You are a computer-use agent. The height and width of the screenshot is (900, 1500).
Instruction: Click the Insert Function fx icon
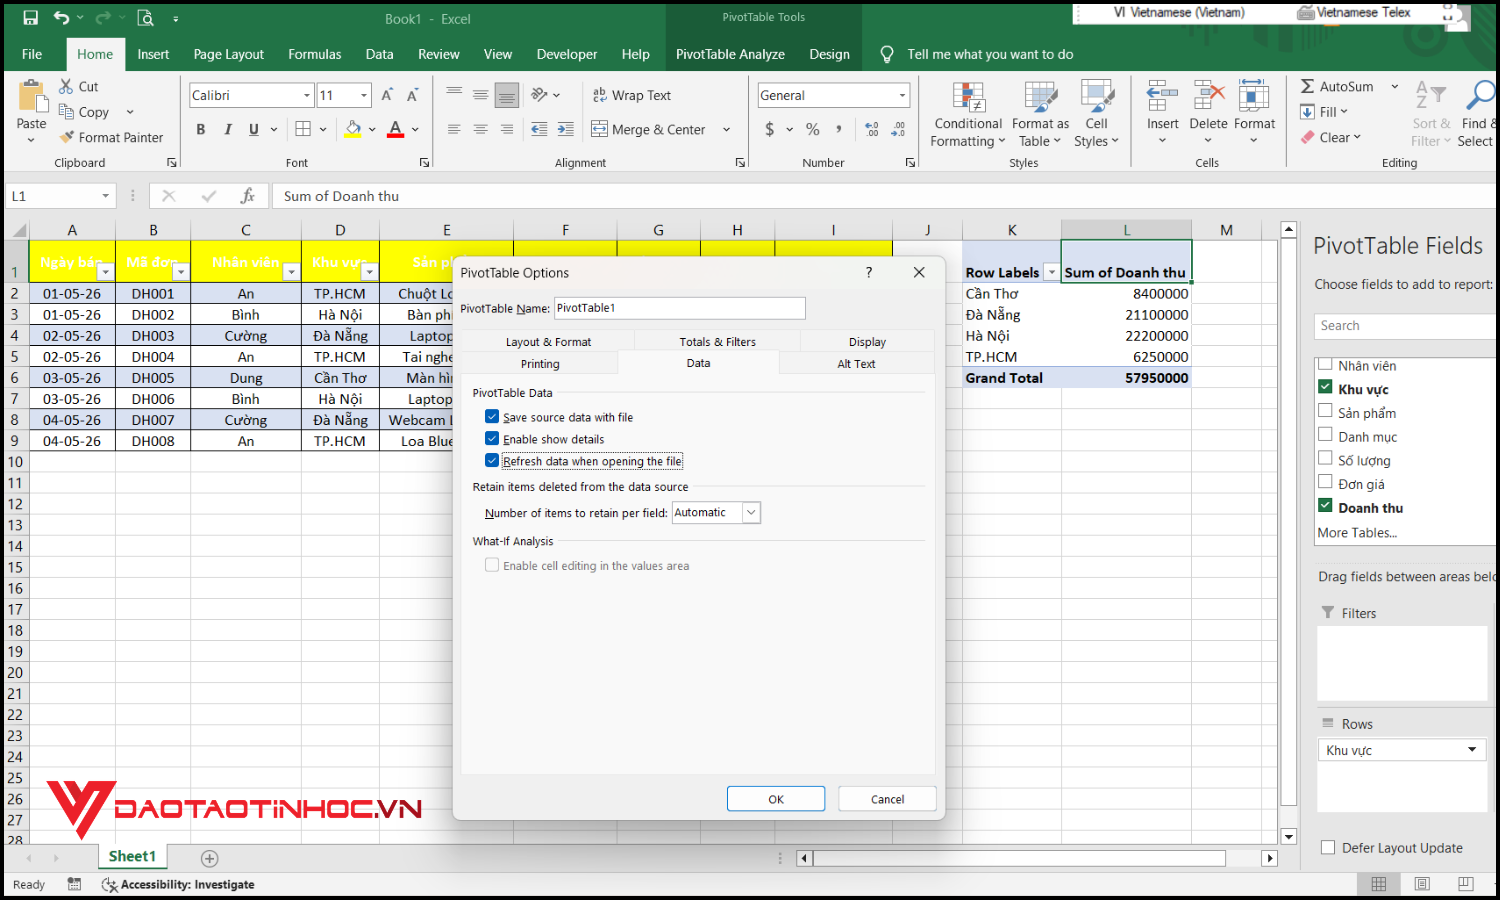[247, 196]
